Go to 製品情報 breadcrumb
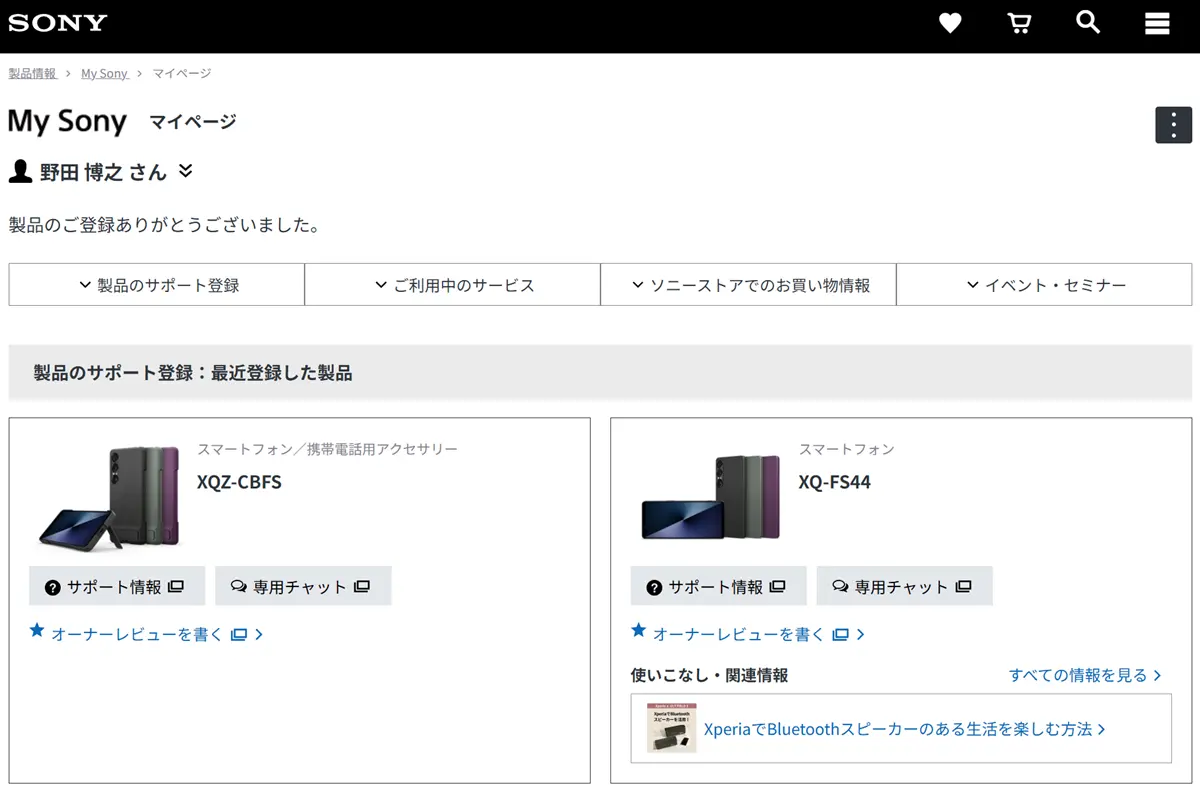1200x788 pixels. tap(32, 74)
